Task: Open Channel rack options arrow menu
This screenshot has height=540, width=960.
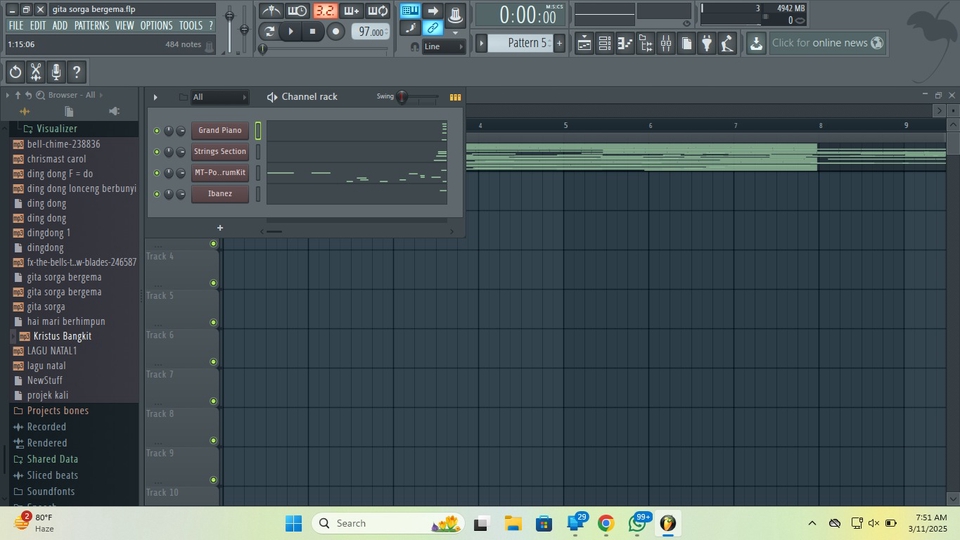Action: click(x=156, y=97)
